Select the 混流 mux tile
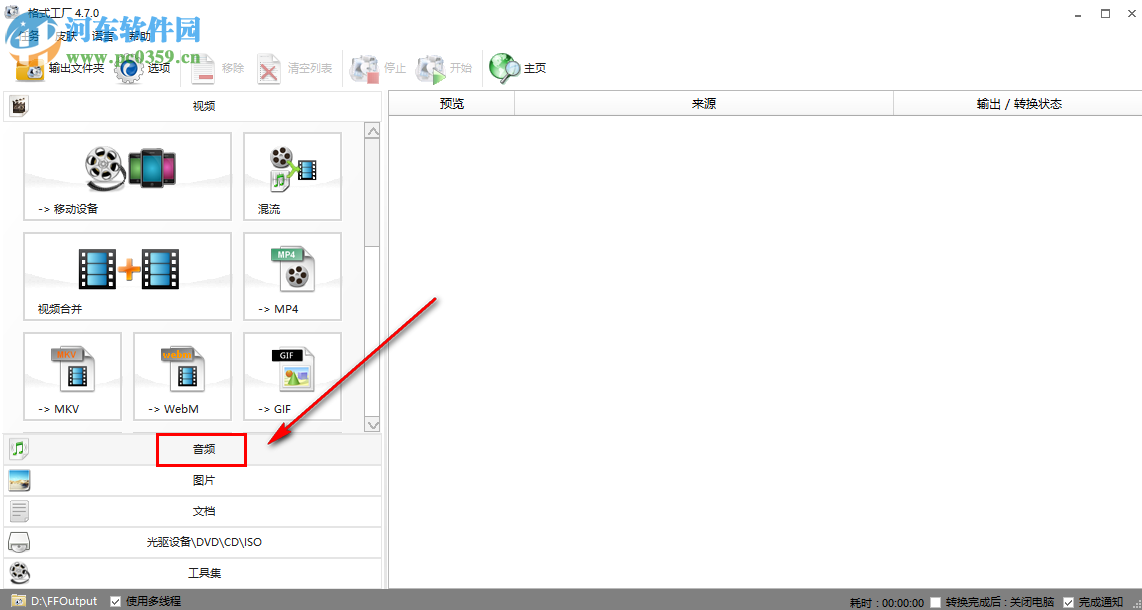The width and height of the screenshot is (1142, 610). 292,176
